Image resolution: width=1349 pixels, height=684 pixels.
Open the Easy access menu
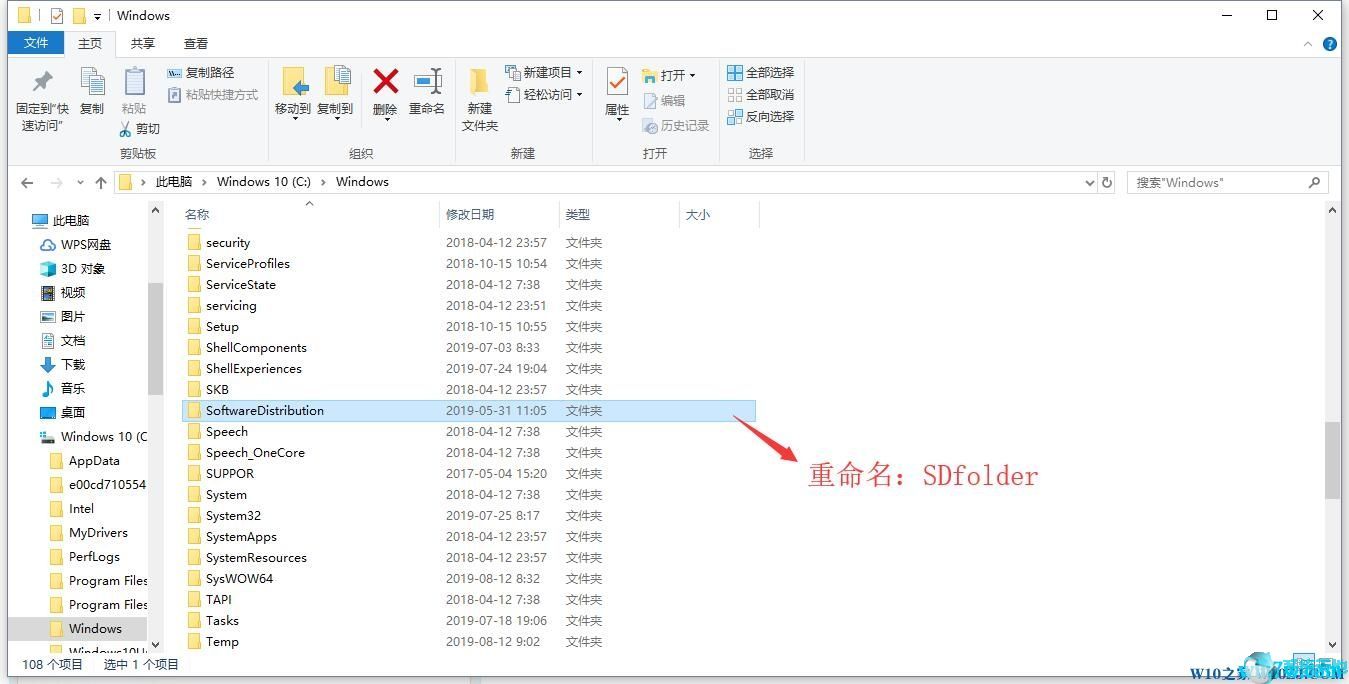(544, 95)
